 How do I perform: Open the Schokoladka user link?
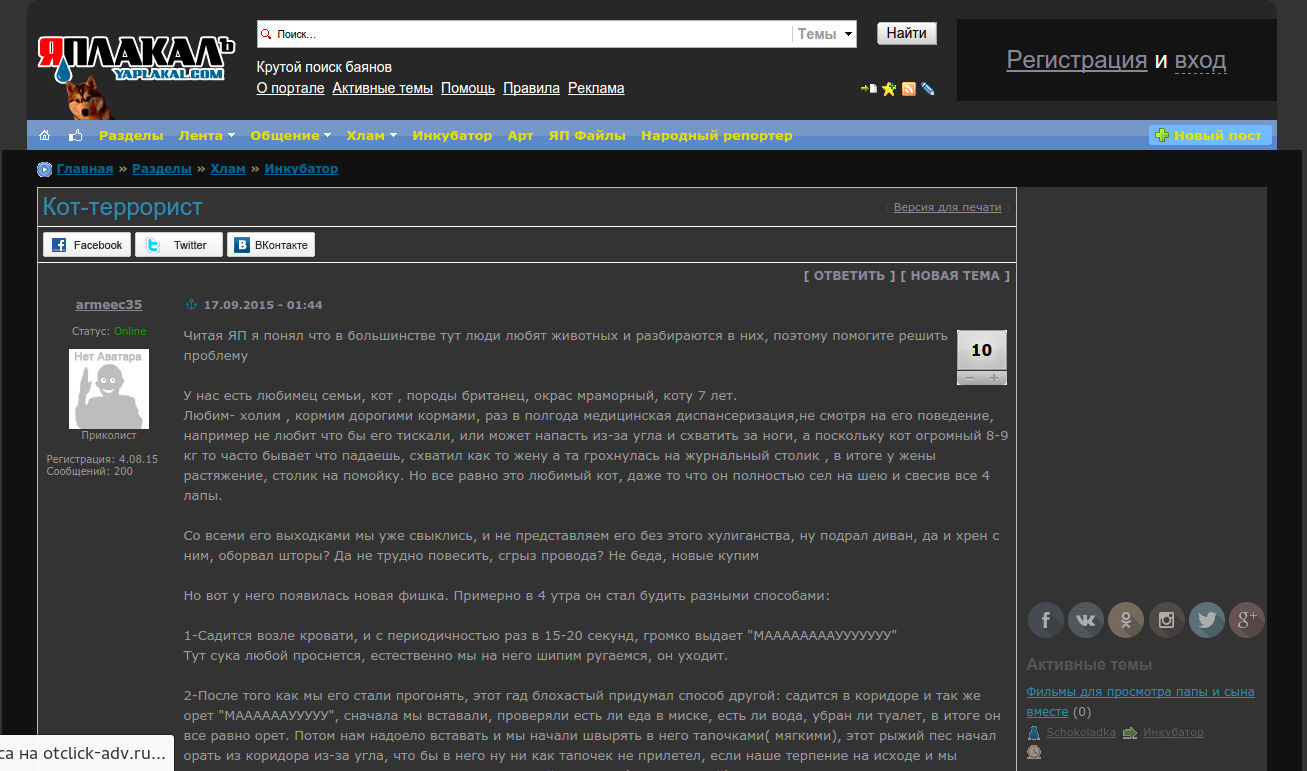coord(1081,733)
